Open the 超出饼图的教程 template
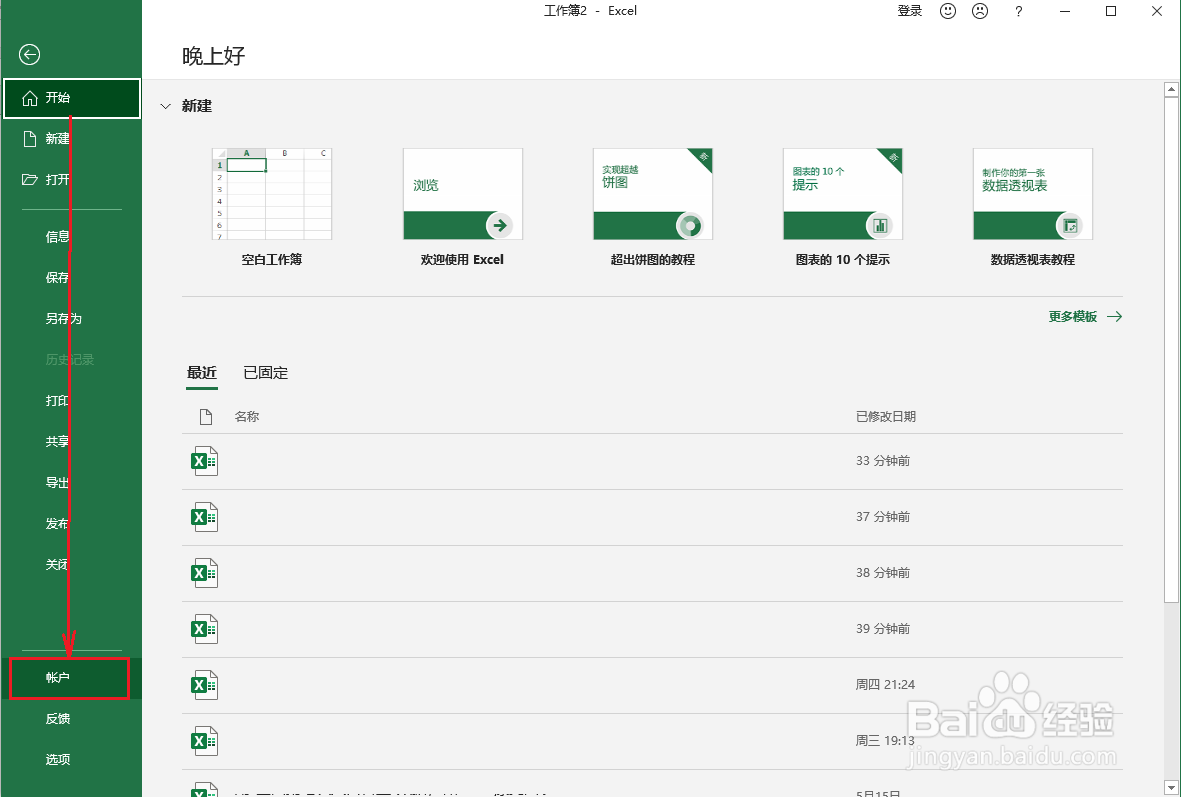Image resolution: width=1181 pixels, height=797 pixels. pyautogui.click(x=652, y=207)
